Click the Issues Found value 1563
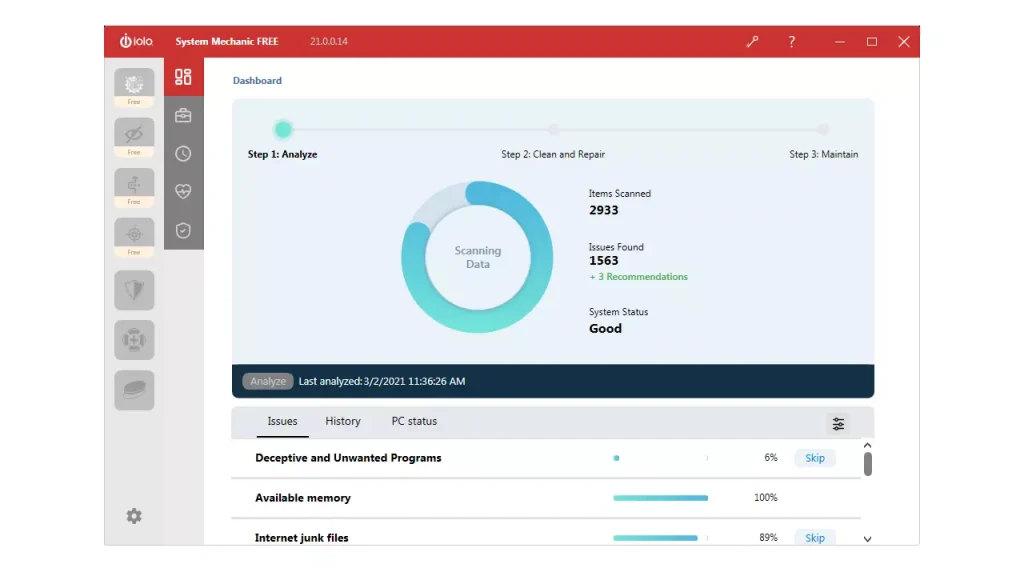 (603, 261)
